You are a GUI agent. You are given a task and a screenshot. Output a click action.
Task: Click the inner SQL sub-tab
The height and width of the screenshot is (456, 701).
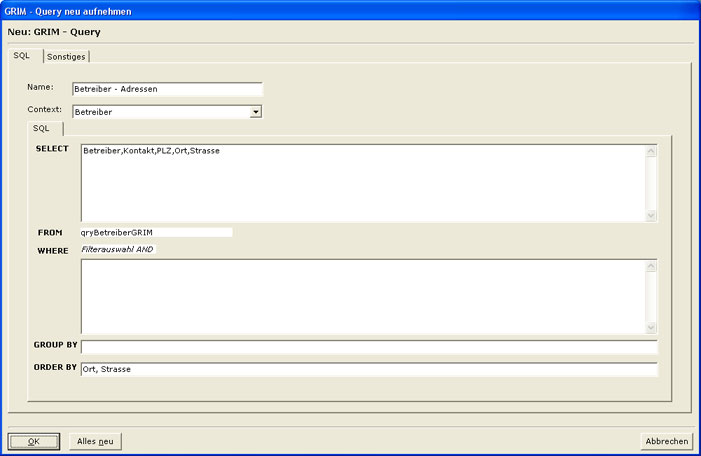pos(42,129)
